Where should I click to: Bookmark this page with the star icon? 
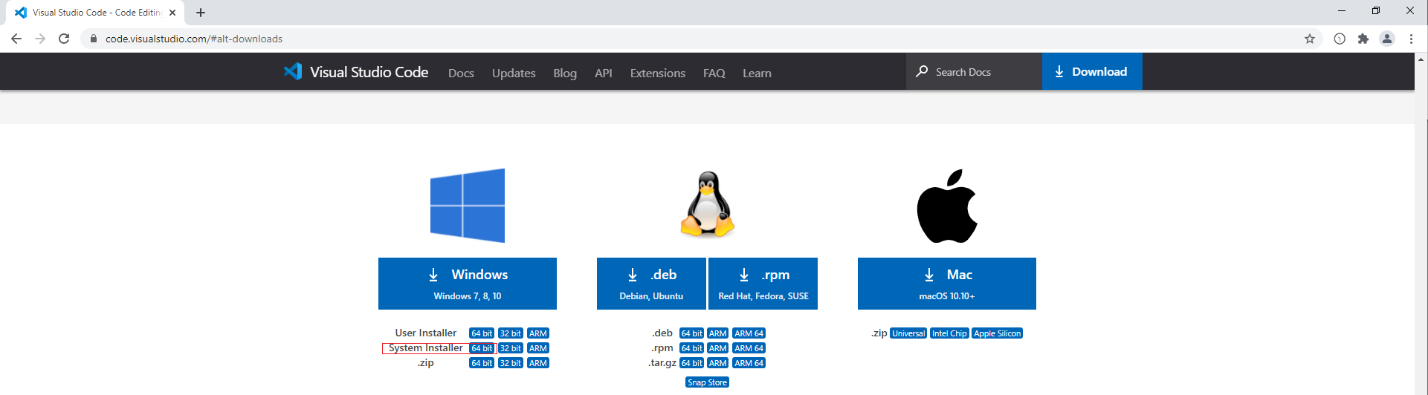click(1310, 38)
